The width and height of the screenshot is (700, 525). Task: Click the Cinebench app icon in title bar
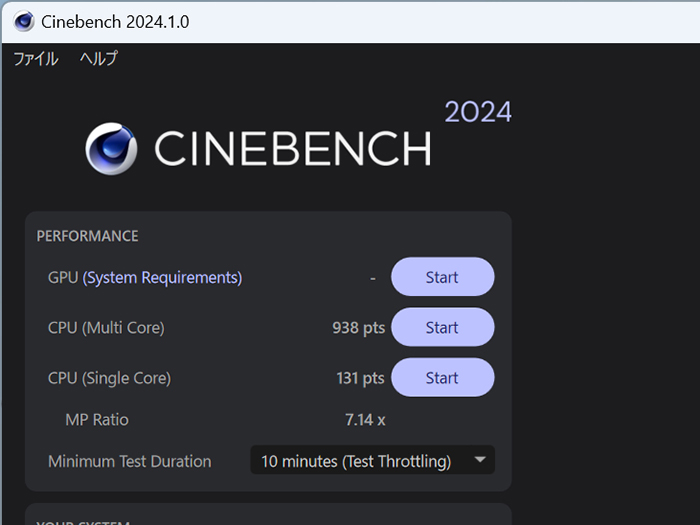[x=23, y=21]
